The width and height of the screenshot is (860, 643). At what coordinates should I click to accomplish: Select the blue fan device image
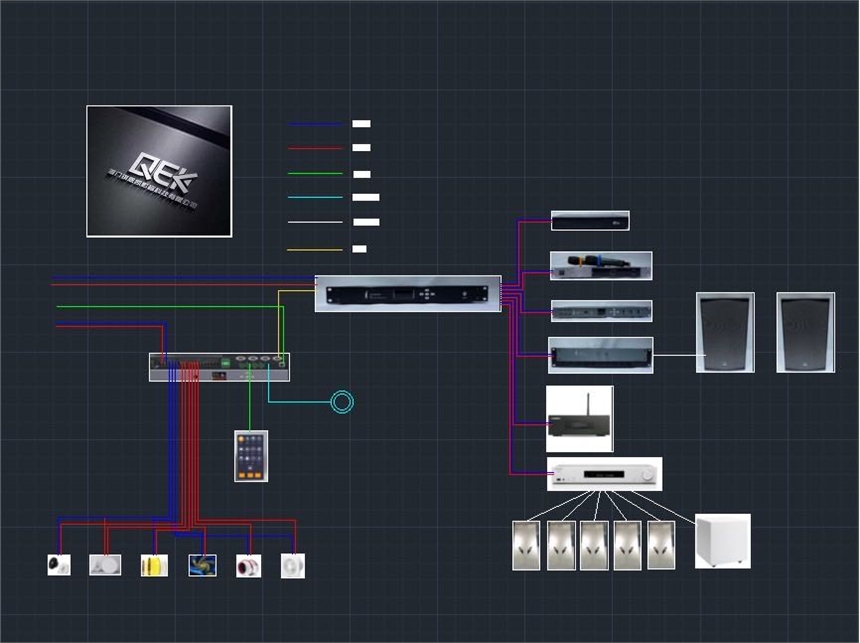(203, 566)
